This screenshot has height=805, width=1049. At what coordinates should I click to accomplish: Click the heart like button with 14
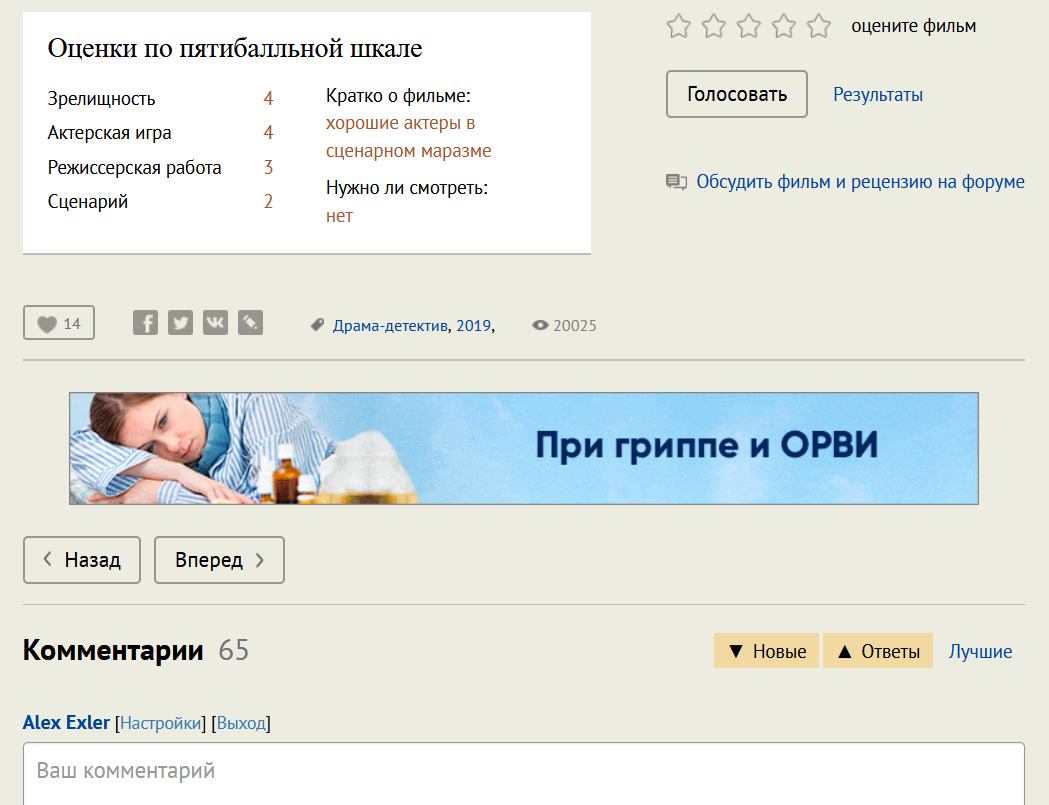point(59,323)
